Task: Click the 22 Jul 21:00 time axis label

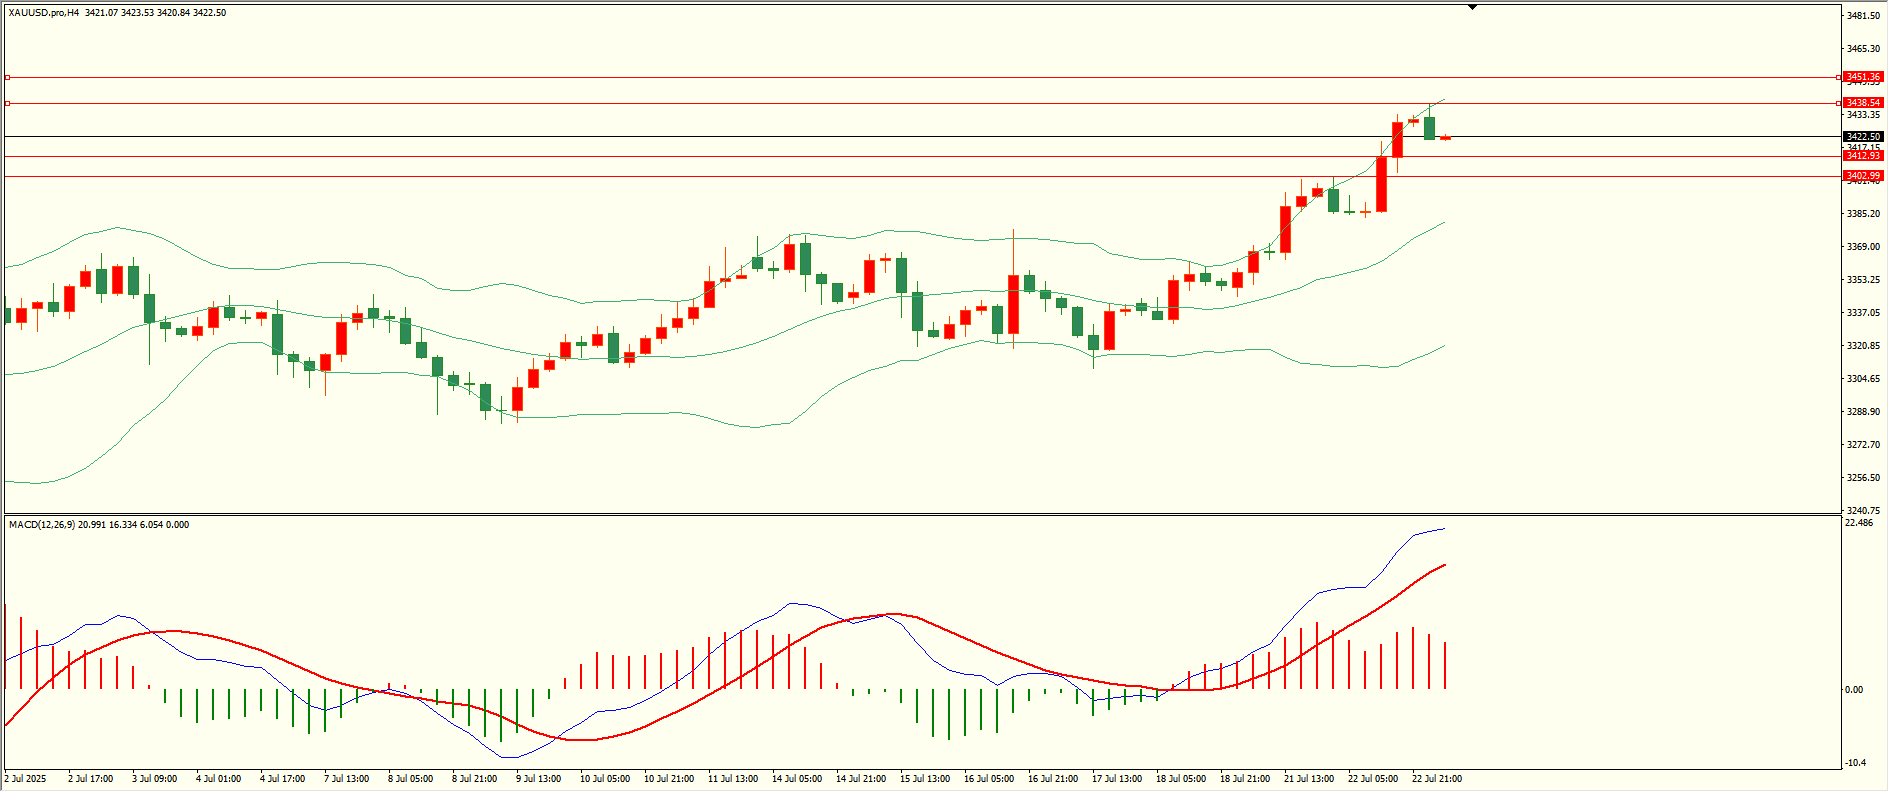Action: point(1436,779)
